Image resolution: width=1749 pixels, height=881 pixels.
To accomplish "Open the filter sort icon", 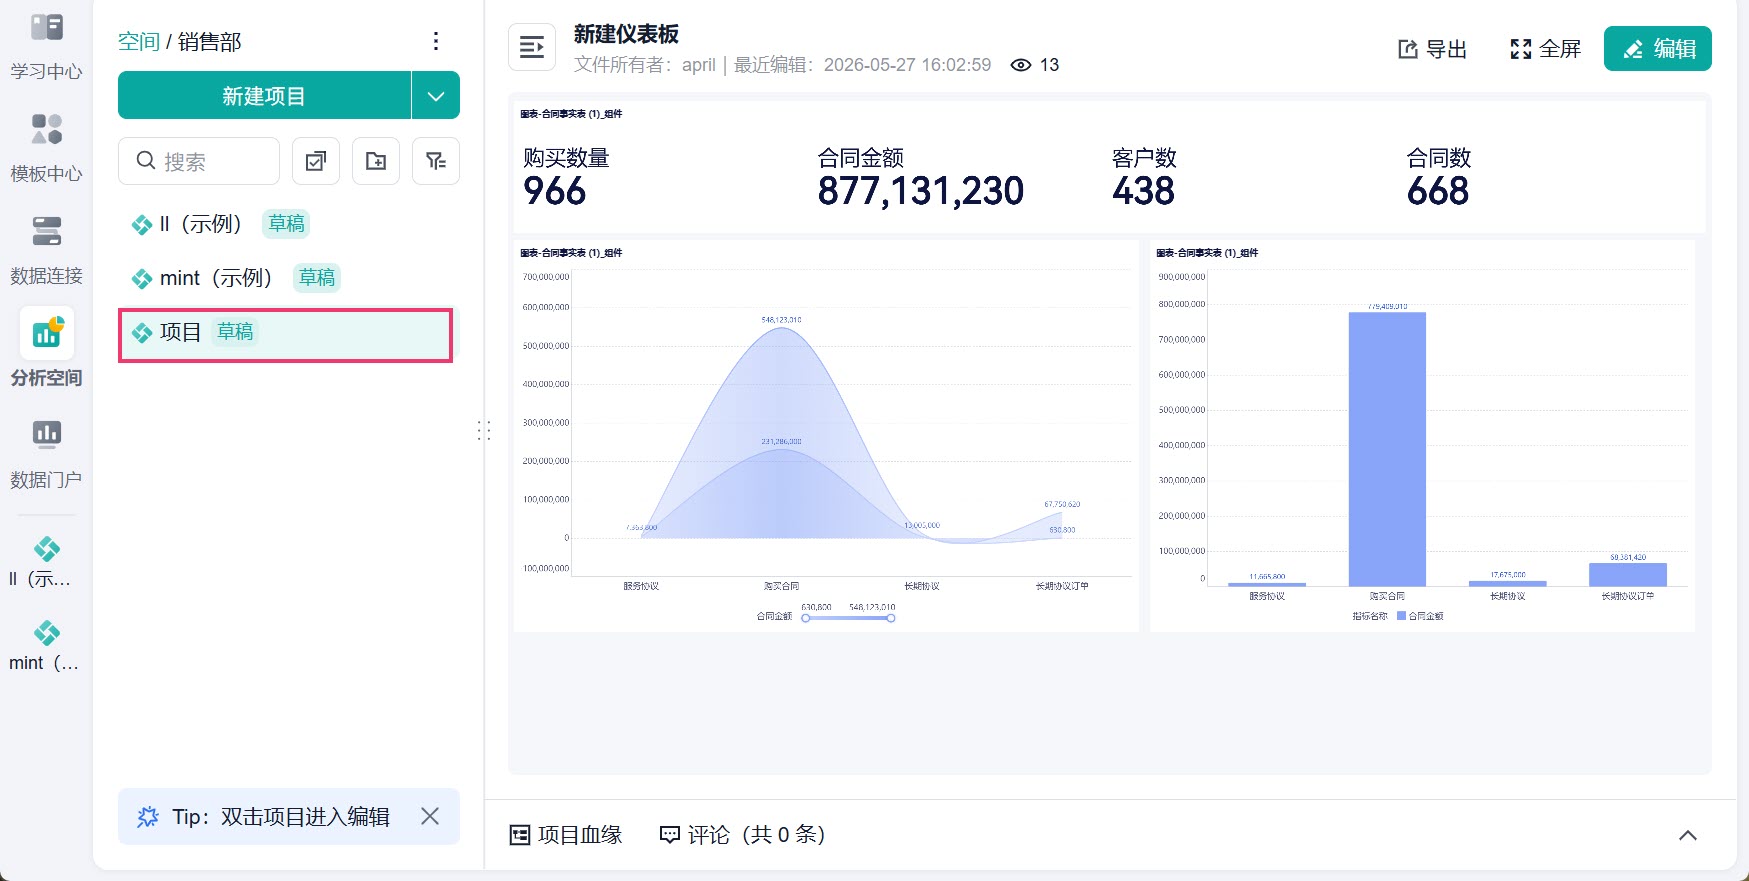I will [x=436, y=161].
